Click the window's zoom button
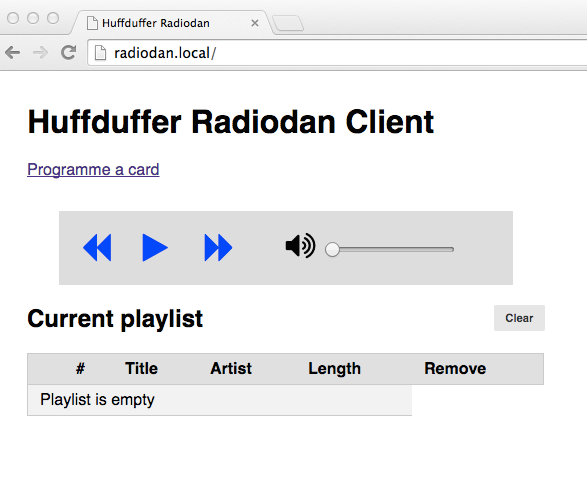This screenshot has height=495, width=587. click(x=53, y=18)
